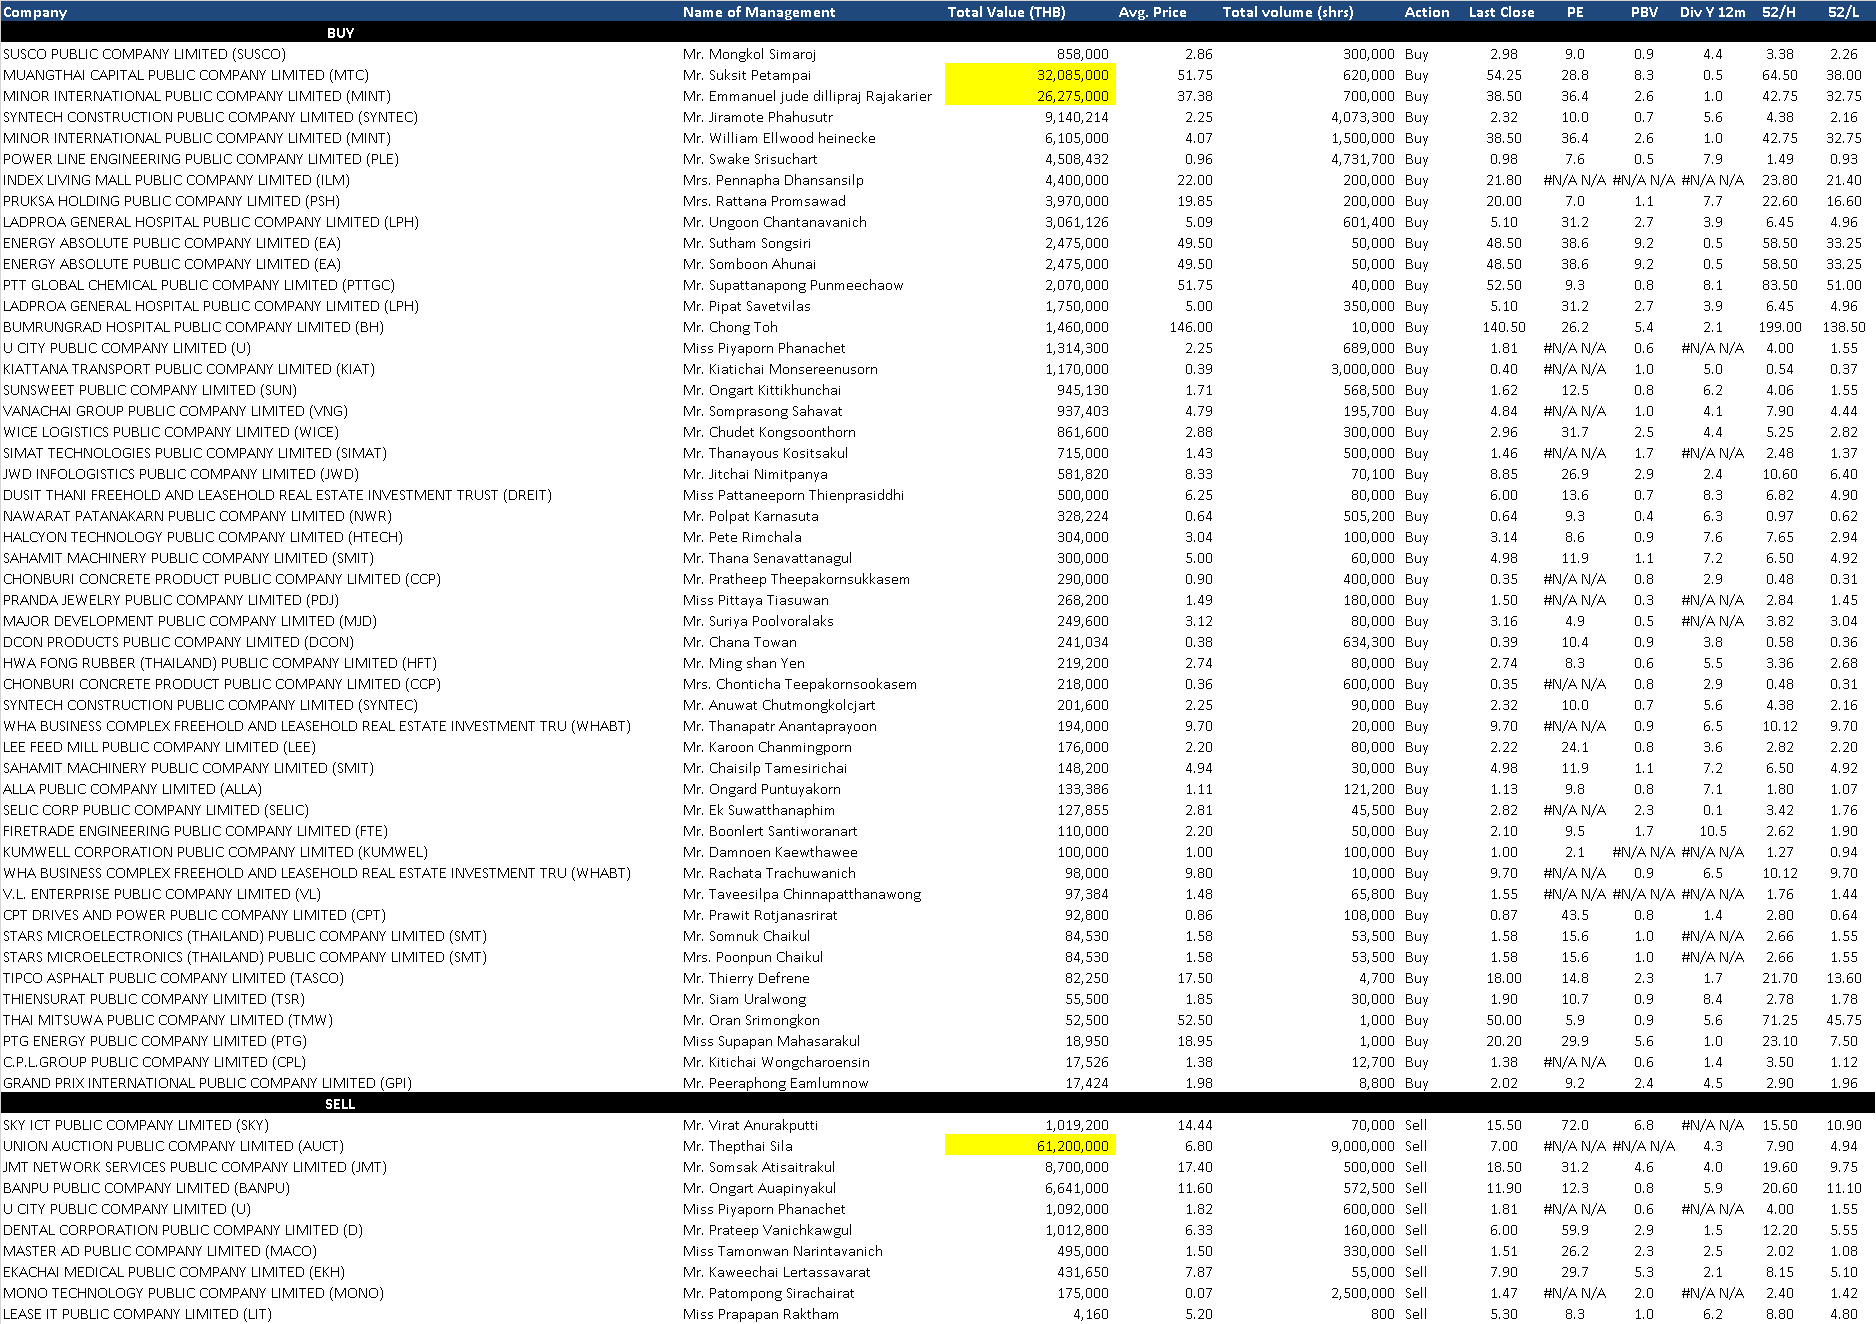
Task: Select UNION AUCTION (AUCT) company cell
Action: pyautogui.click(x=173, y=1146)
